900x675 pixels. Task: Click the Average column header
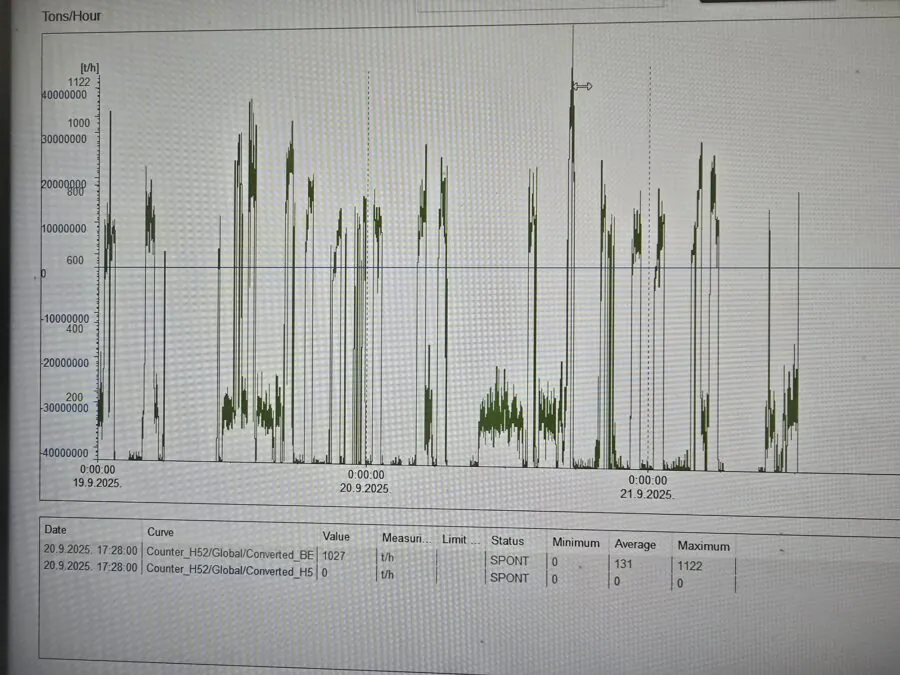[x=635, y=545]
